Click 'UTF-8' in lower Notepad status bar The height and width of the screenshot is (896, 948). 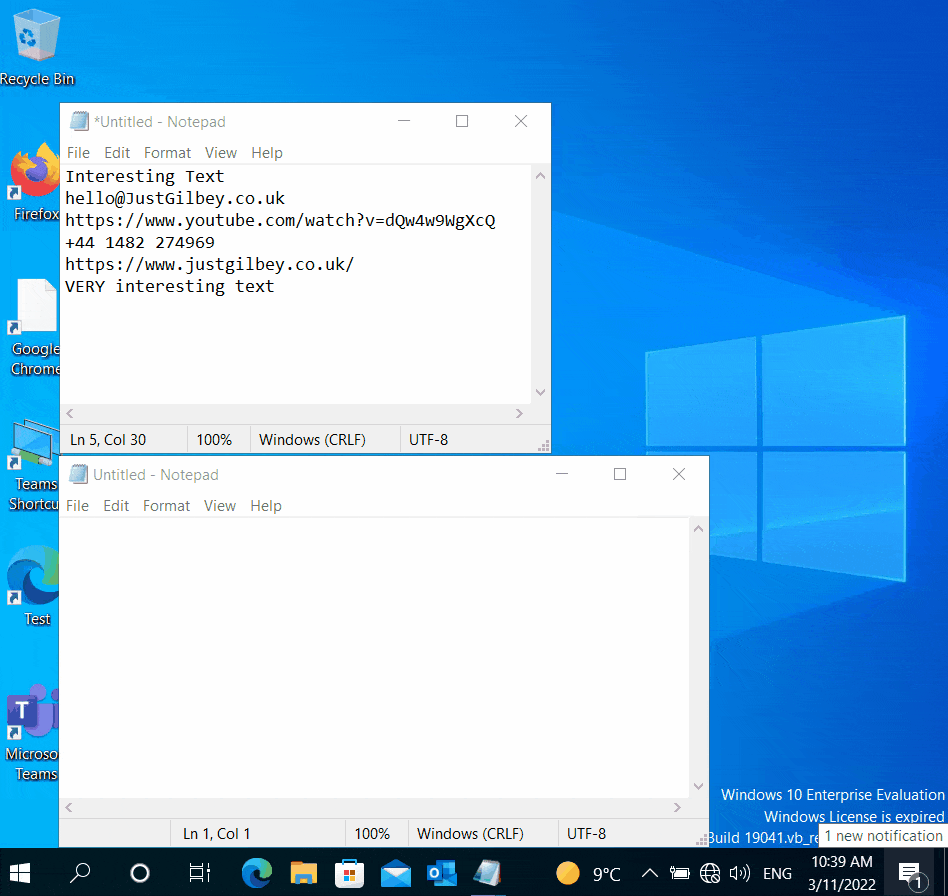(x=586, y=834)
